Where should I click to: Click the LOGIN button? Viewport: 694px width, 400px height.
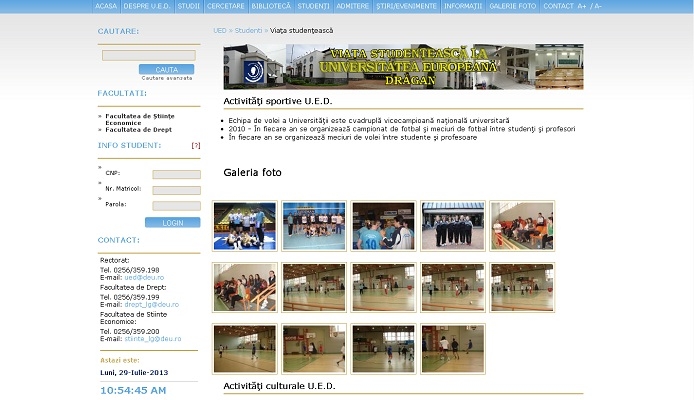coord(173,223)
